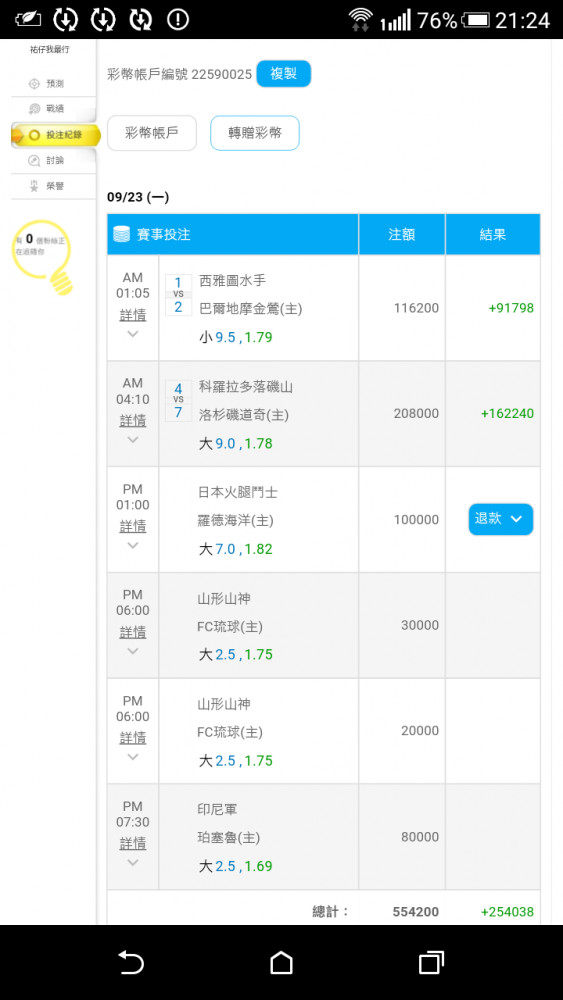563x1000 pixels.
Task: Open the 討論 discussion sidebar item
Action: click(x=54, y=161)
